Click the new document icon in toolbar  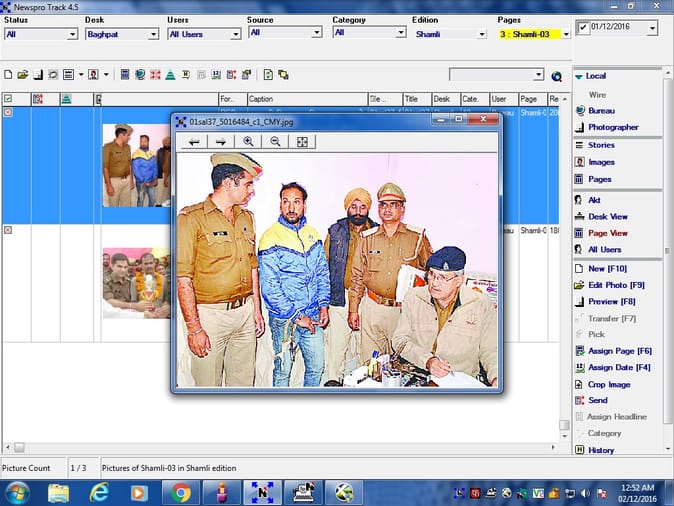(x=8, y=75)
